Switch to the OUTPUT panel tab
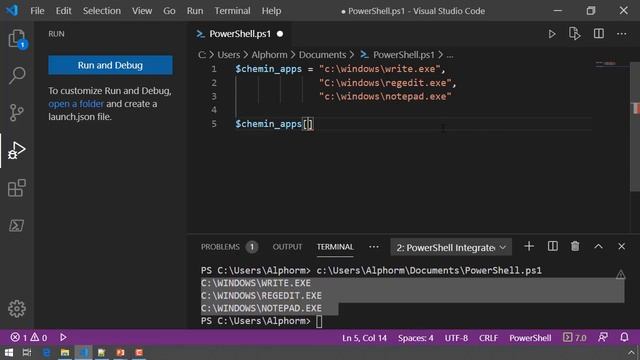 point(287,247)
